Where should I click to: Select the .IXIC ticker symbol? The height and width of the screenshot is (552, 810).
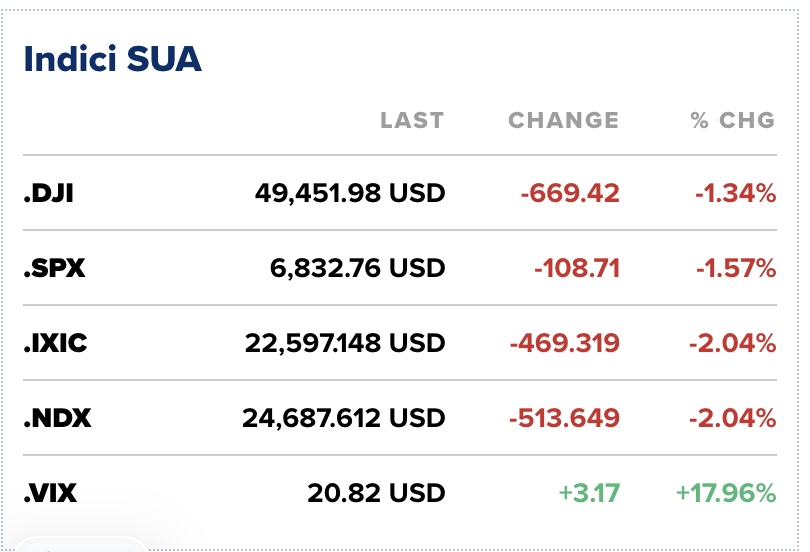point(55,343)
